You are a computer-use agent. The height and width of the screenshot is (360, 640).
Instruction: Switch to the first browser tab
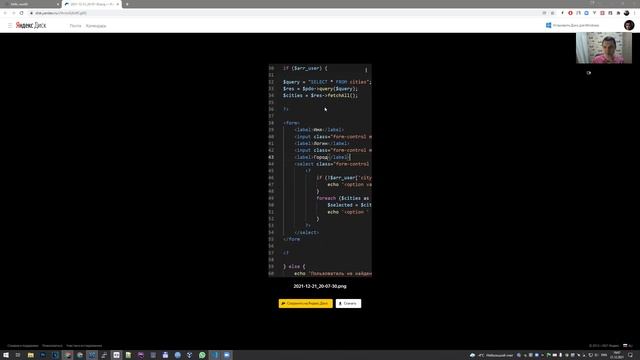coord(31,4)
